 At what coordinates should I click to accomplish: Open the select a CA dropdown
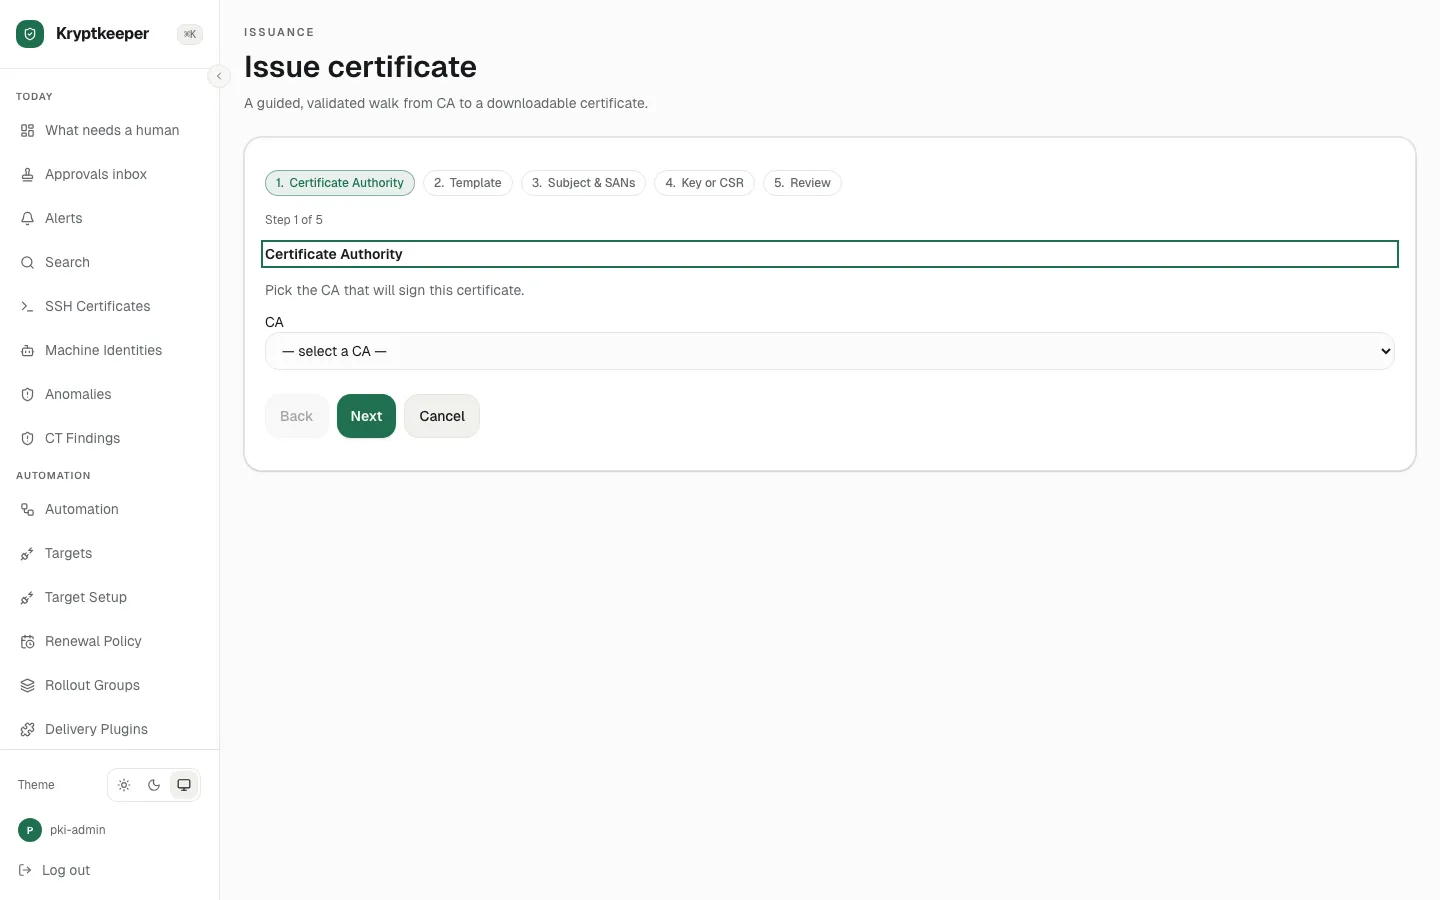tap(830, 351)
